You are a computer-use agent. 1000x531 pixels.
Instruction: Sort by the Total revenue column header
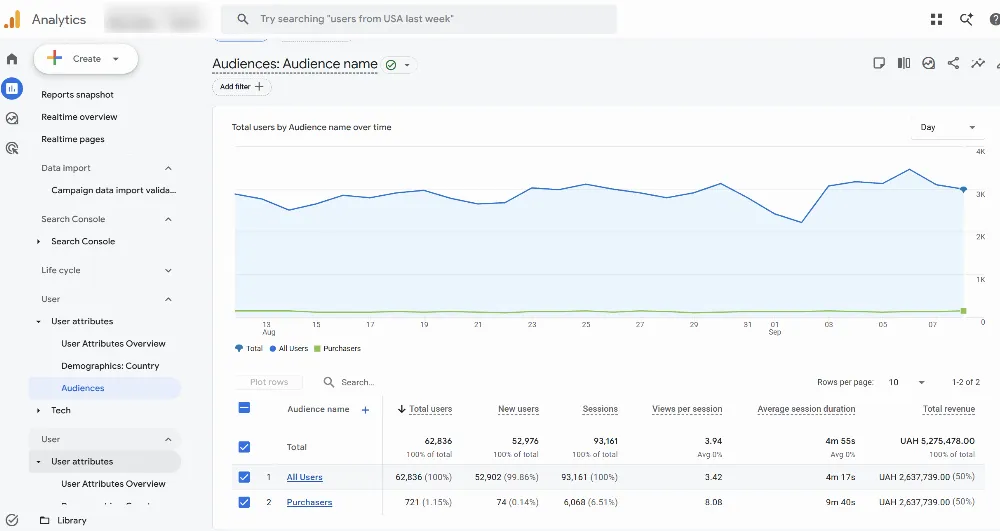[x=948, y=409]
